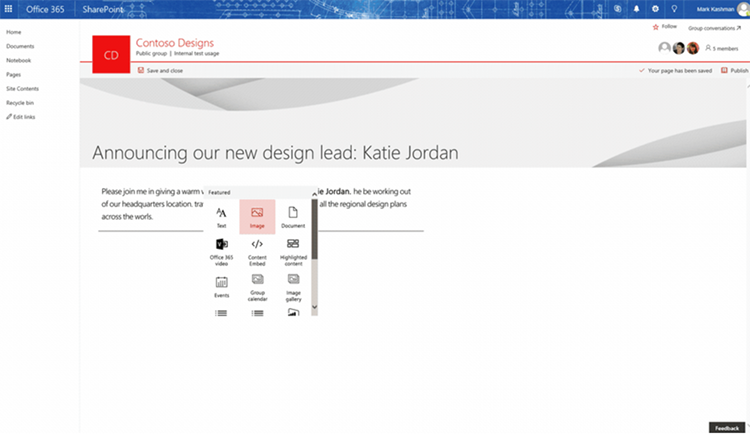This screenshot has height=439, width=750.
Task: Click the Save and close label
Action: point(165,70)
